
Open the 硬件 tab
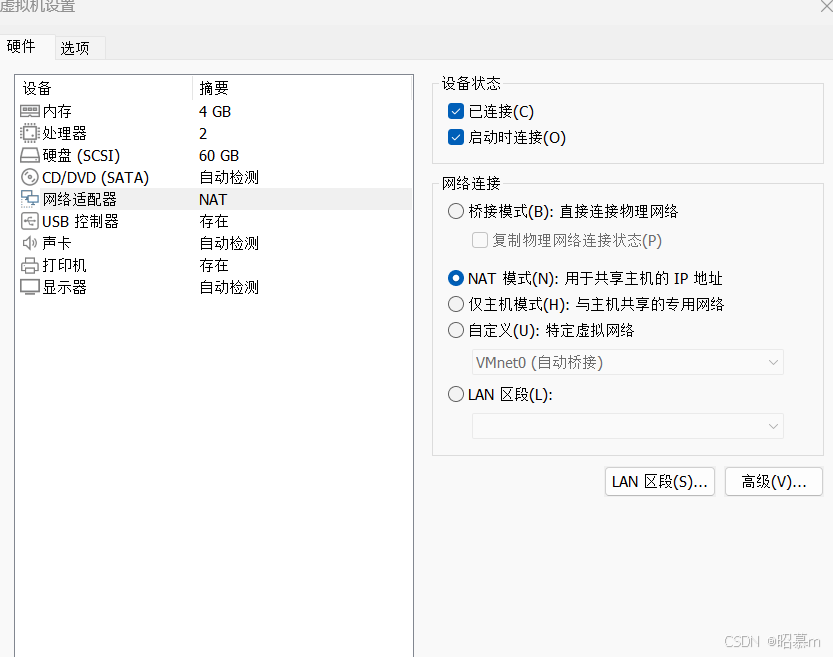click(x=21, y=46)
